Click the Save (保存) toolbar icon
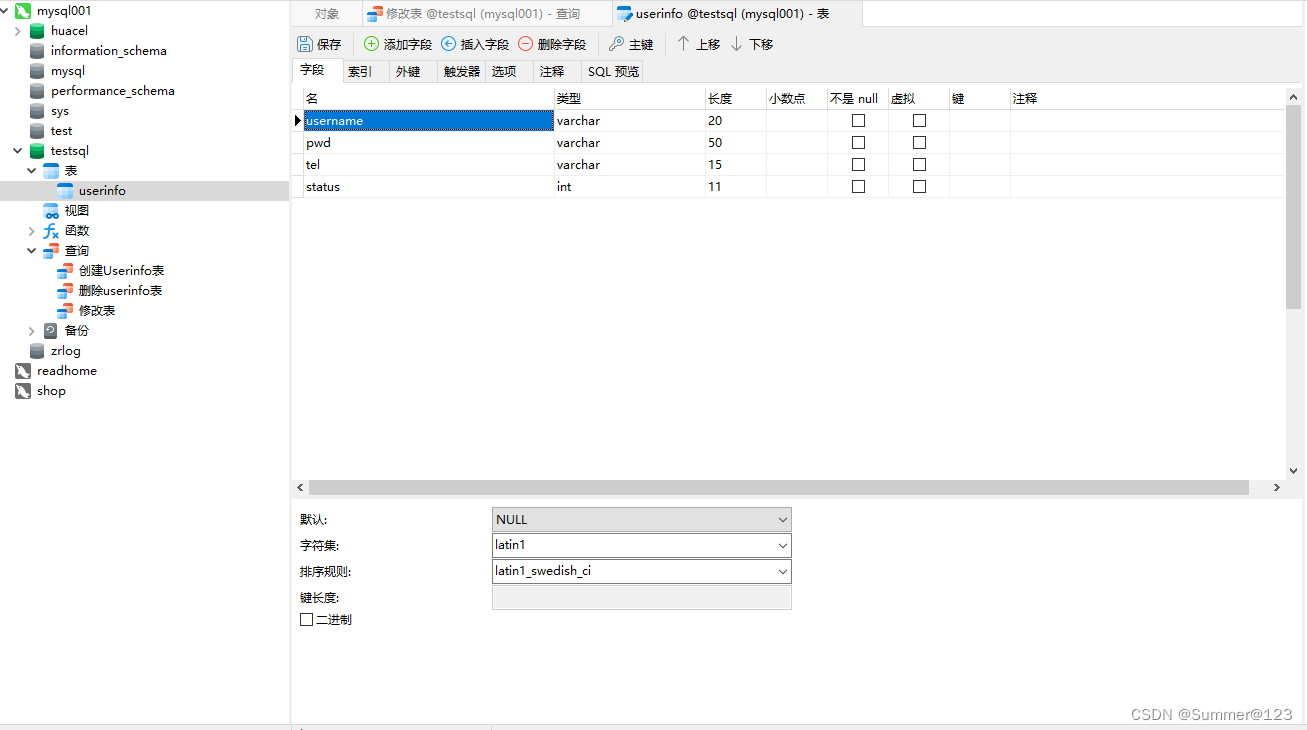Image resolution: width=1307 pixels, height=730 pixels. point(305,44)
